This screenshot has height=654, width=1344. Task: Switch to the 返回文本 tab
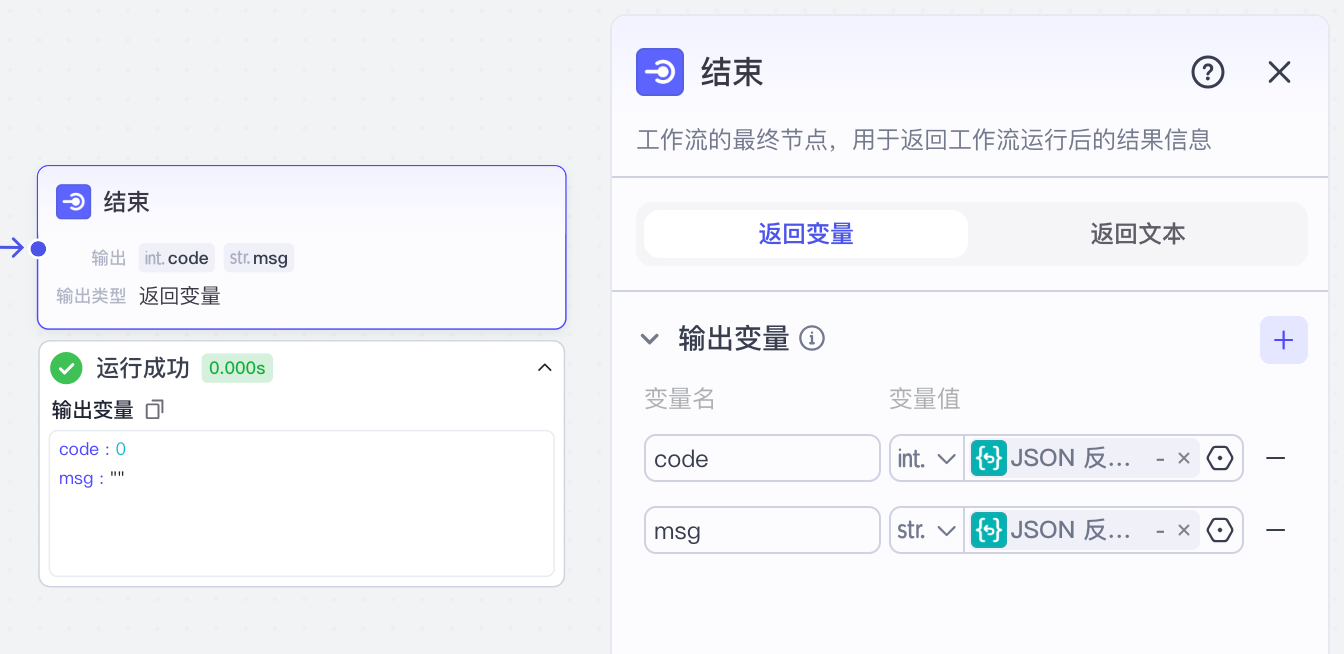(1137, 233)
